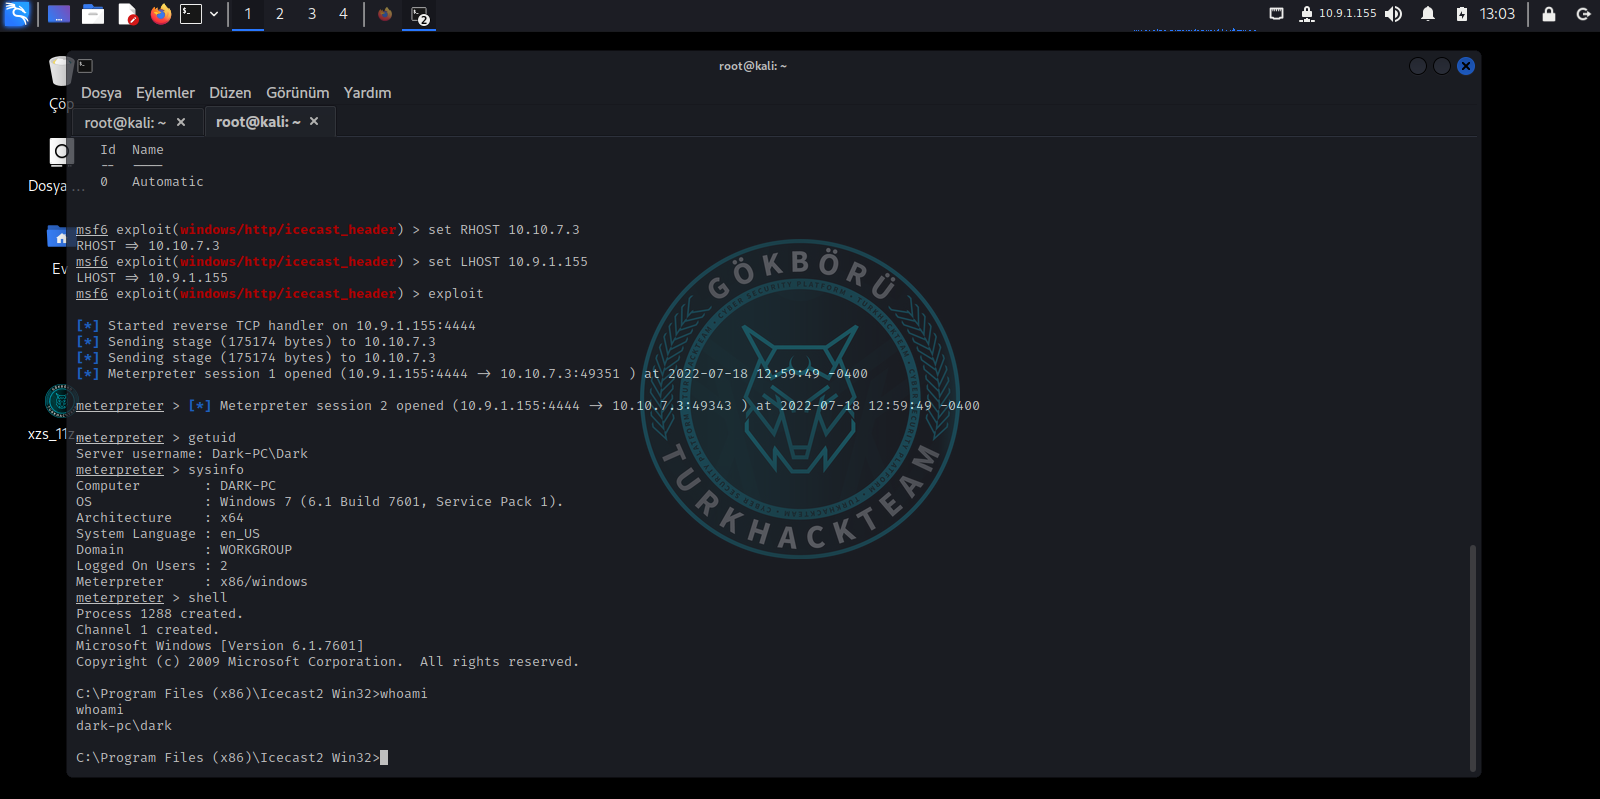Open the Dosya menu
This screenshot has width=1600, height=799.
(x=101, y=93)
